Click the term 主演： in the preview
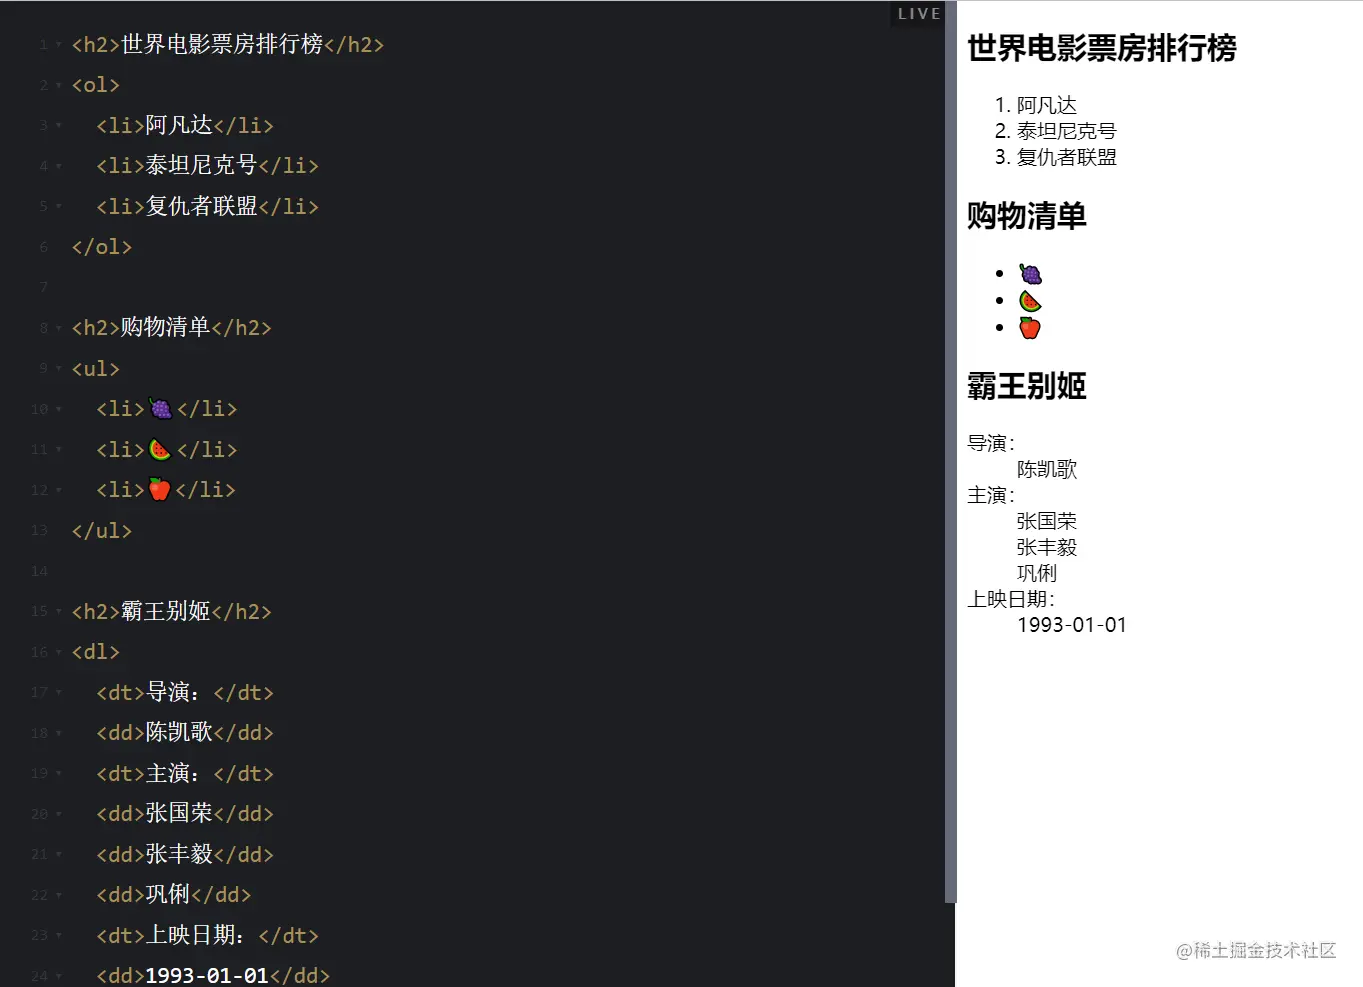The image size is (1363, 987). 991,495
